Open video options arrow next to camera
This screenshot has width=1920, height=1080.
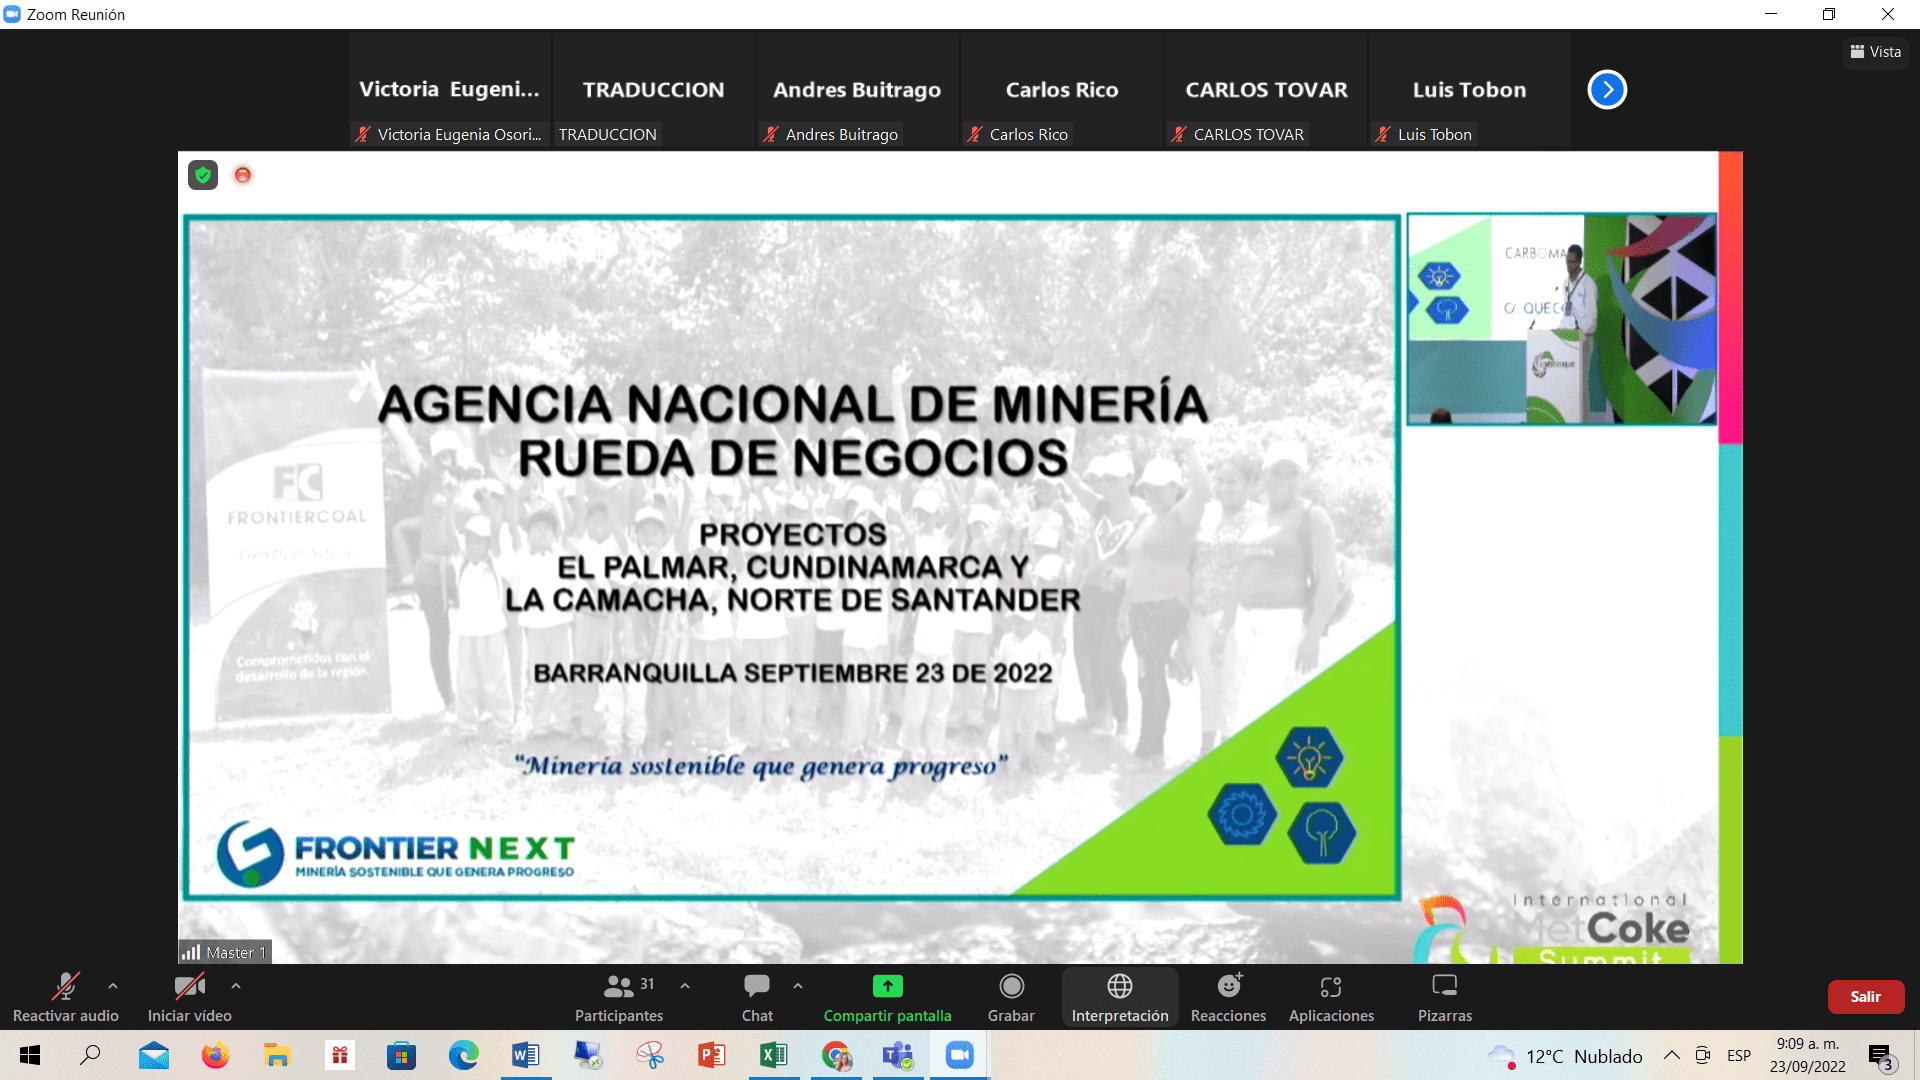tap(236, 986)
